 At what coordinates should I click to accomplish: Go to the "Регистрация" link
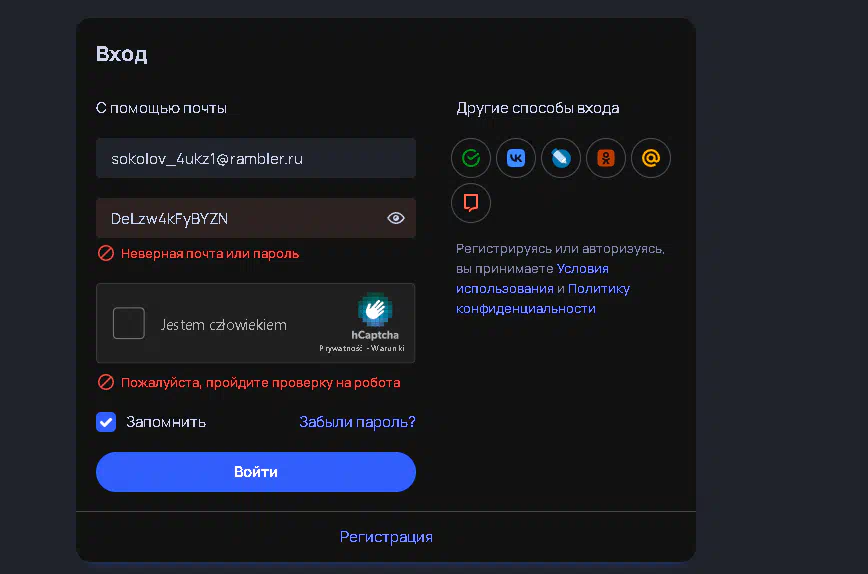386,537
